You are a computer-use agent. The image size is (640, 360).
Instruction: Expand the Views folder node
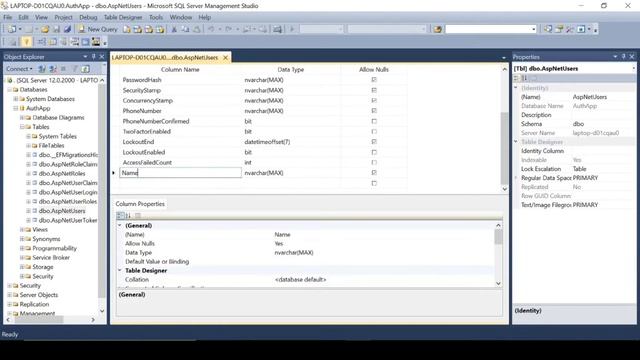pos(22,229)
